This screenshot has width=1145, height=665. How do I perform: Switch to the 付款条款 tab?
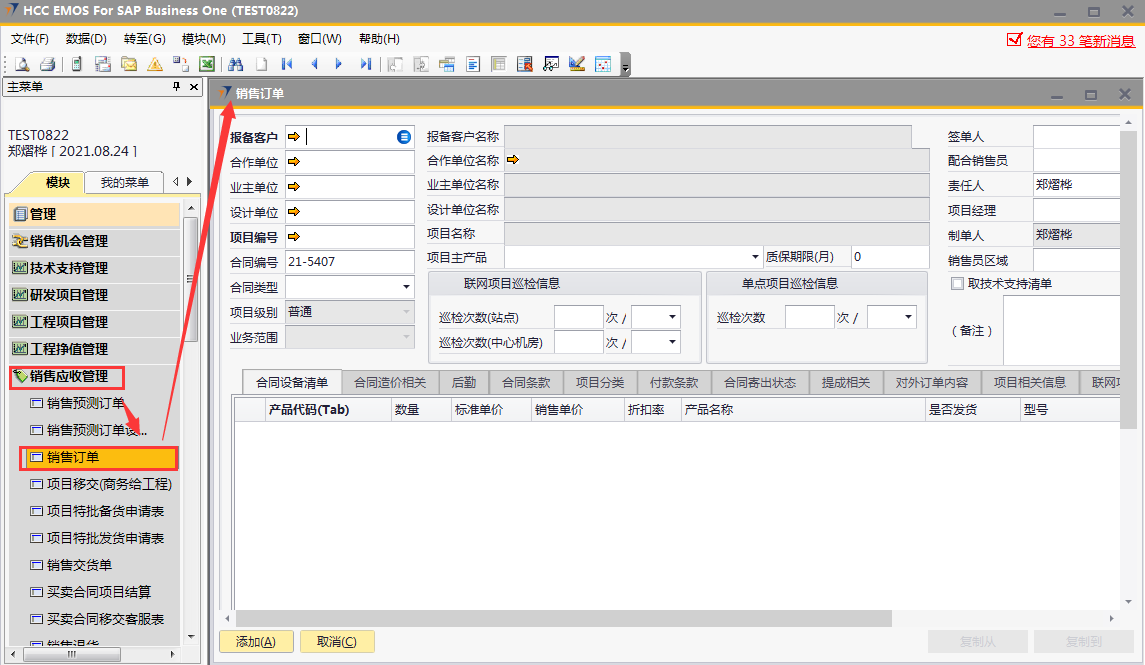click(x=674, y=382)
